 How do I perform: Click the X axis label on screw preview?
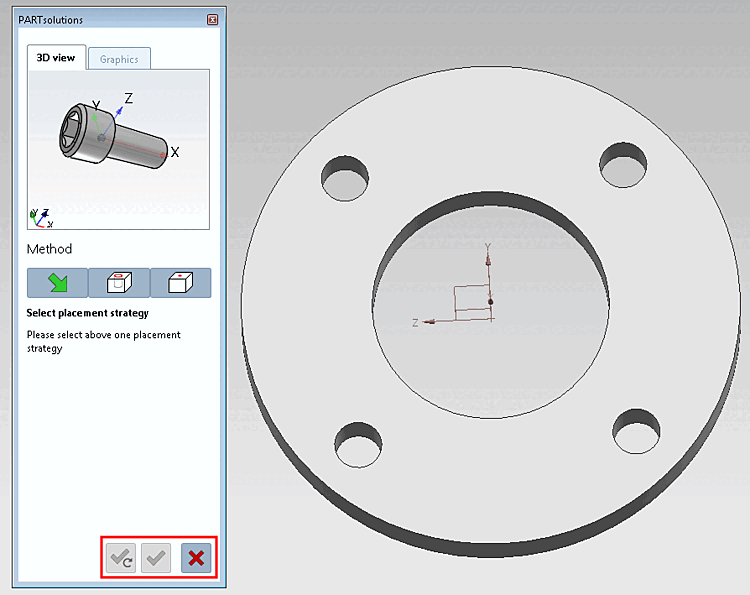(175, 153)
